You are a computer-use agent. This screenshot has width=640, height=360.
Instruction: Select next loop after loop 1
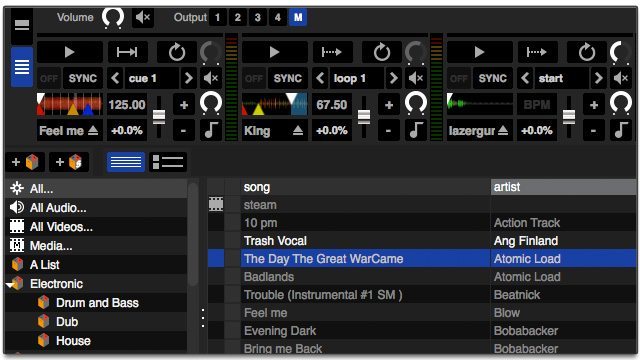coord(393,78)
